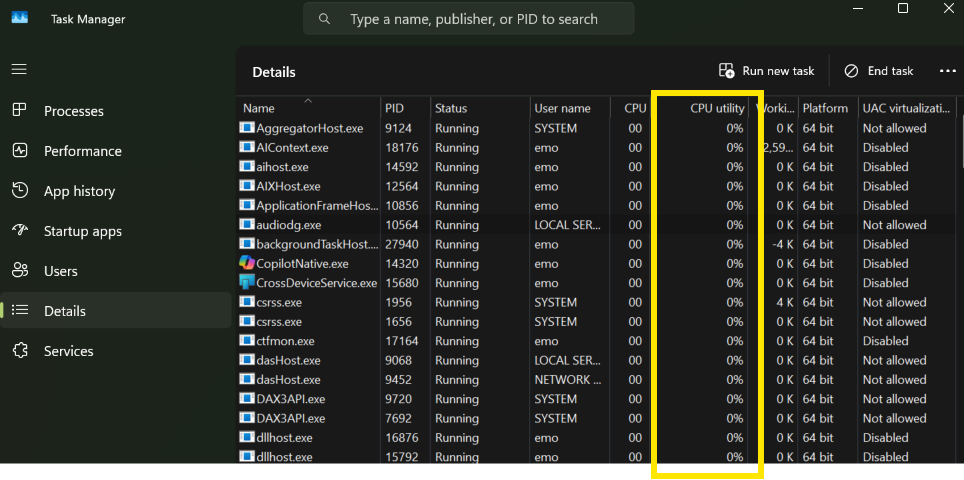Image resolution: width=964 pixels, height=480 pixels.
Task: Click the App history clock icon
Action: (x=20, y=191)
